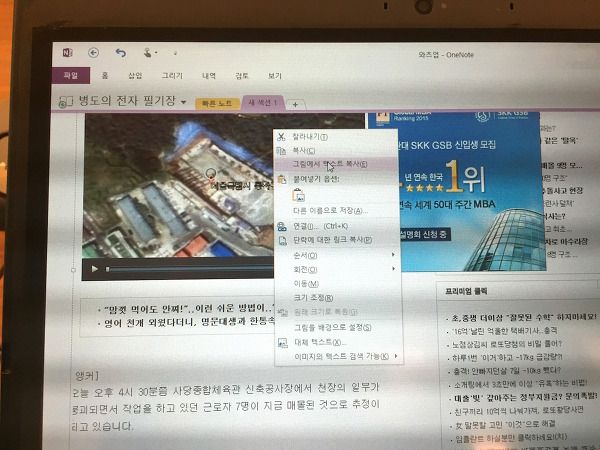Viewport: 600px width, 450px height.
Task: Select the 빠른 노트 section tab
Action: [x=217, y=103]
